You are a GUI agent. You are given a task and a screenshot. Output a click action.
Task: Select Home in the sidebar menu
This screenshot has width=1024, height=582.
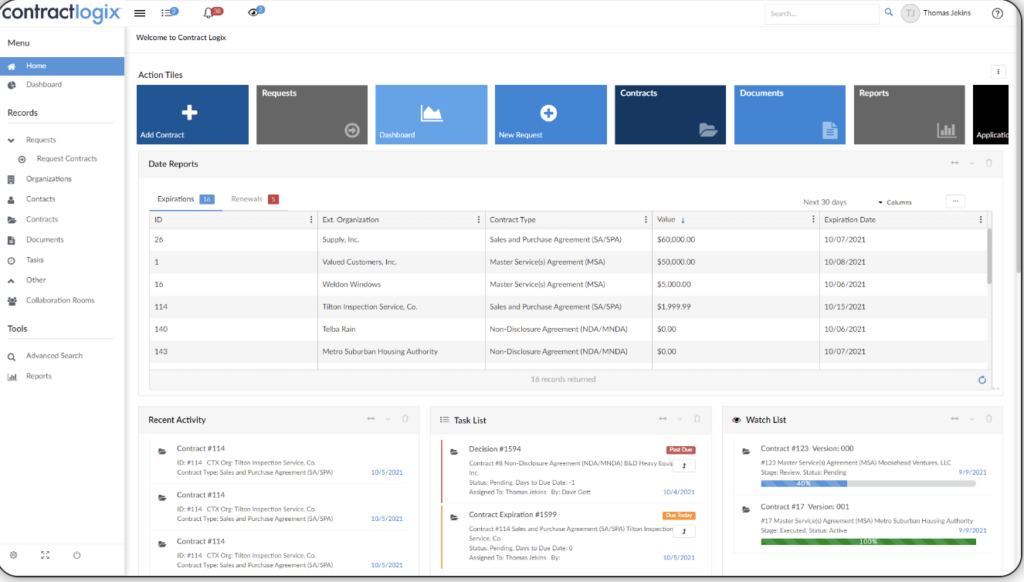tap(62, 66)
